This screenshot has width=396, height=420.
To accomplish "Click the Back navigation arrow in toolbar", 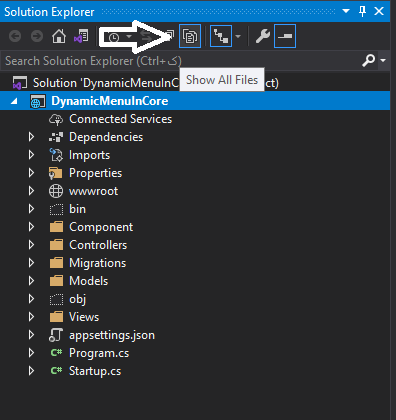I will 15,36.
